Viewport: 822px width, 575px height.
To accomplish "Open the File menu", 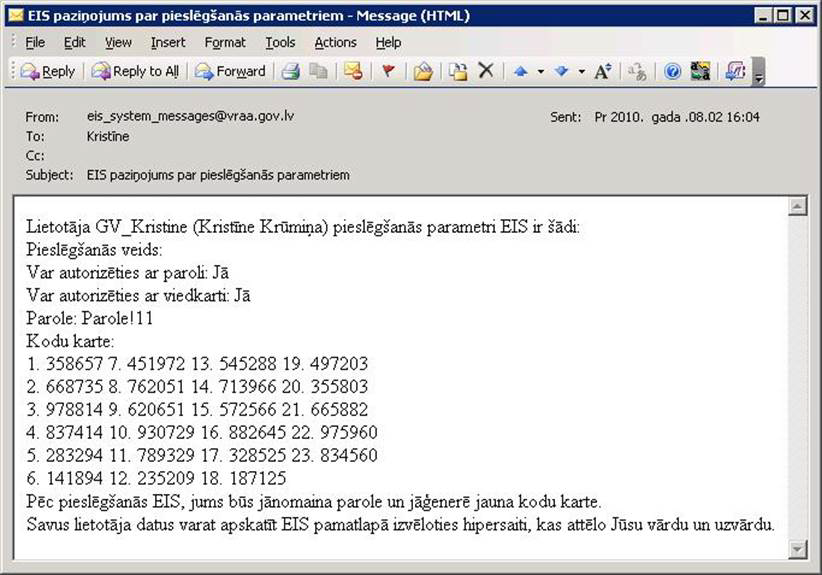I will [35, 42].
